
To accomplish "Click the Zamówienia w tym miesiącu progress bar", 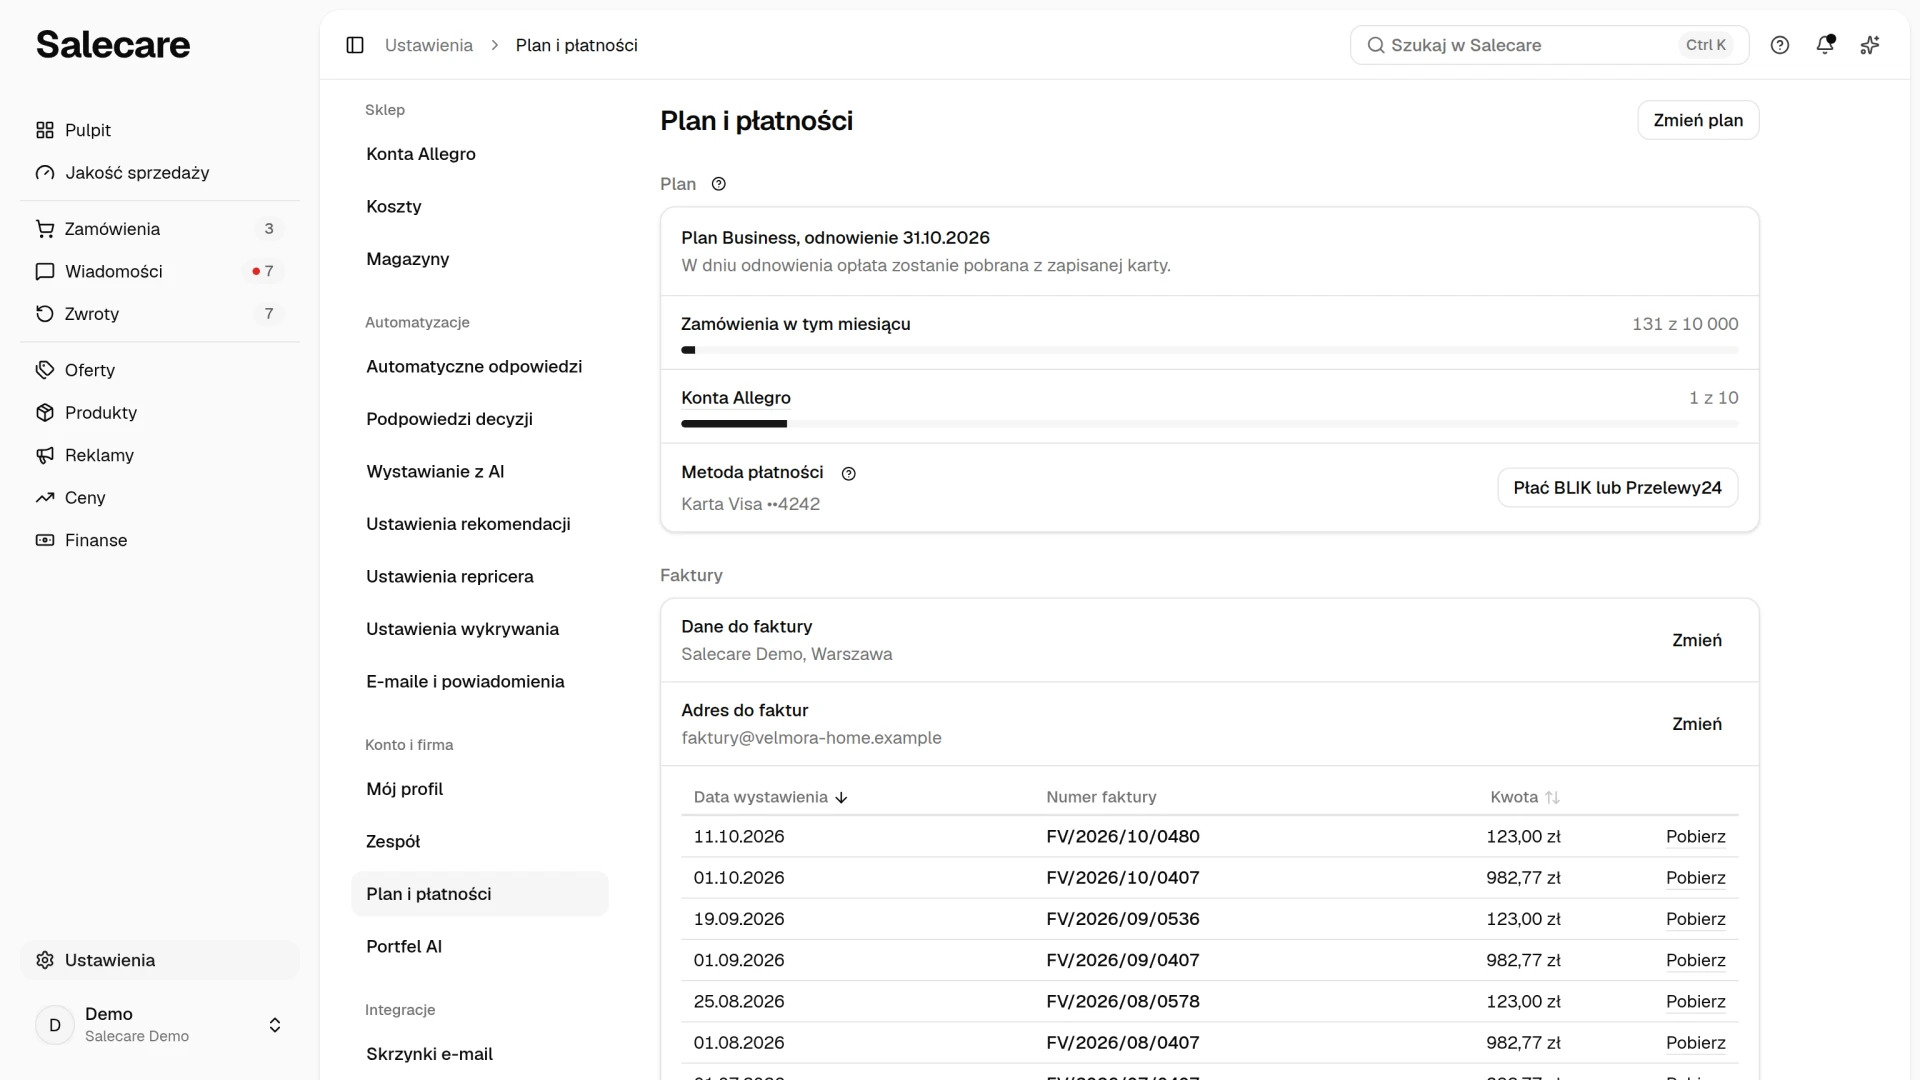I will pyautogui.click(x=1210, y=350).
